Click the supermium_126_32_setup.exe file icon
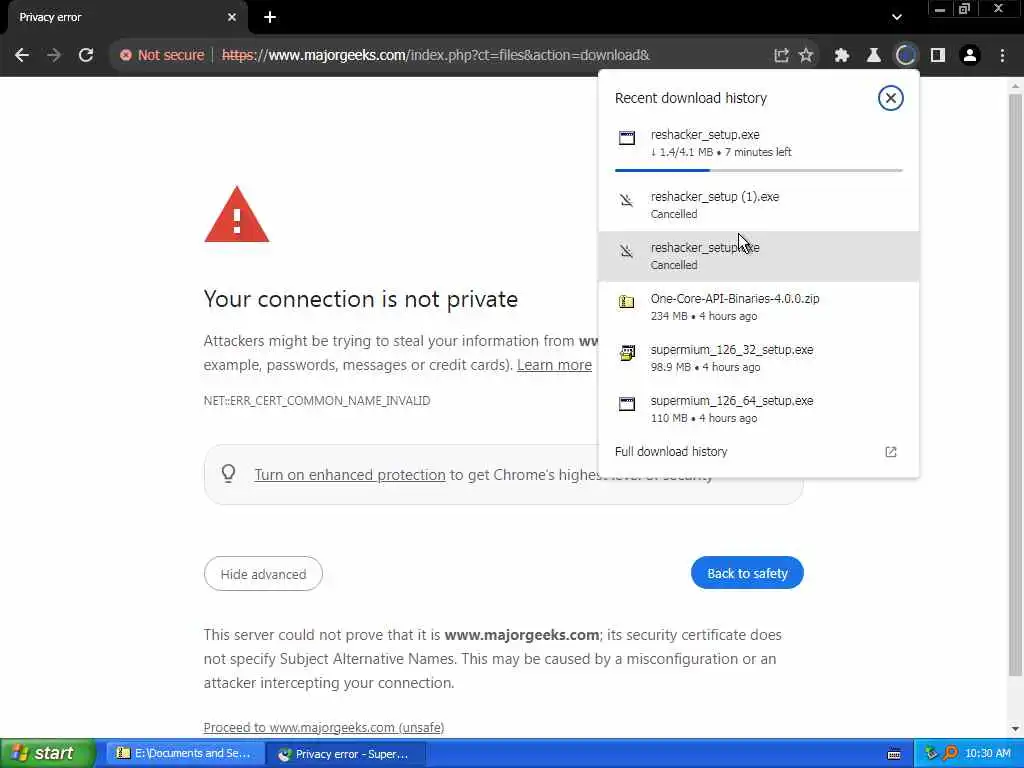Screen dimensions: 1024x768 pos(627,353)
